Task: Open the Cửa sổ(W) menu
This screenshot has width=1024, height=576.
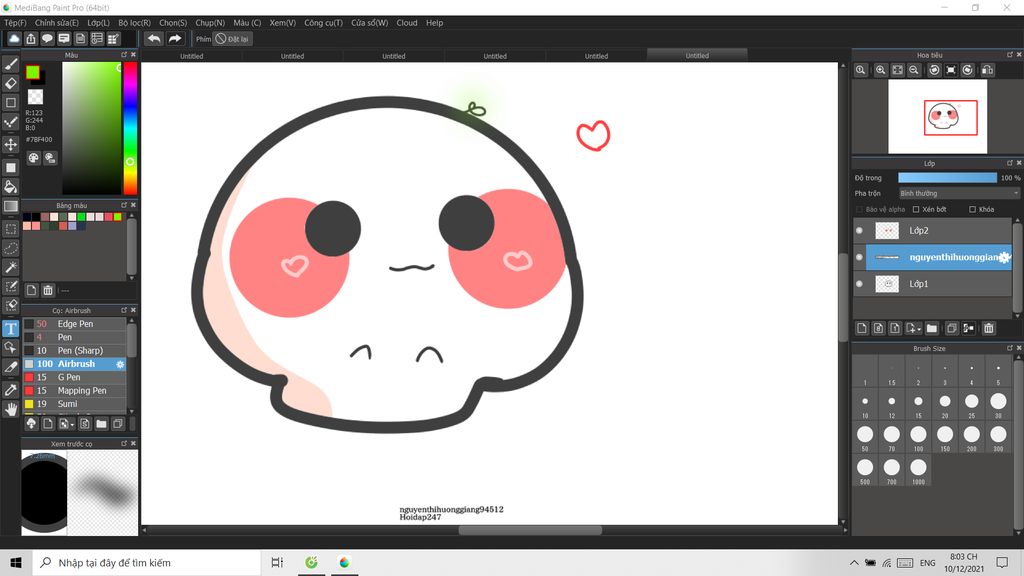Action: 370,23
